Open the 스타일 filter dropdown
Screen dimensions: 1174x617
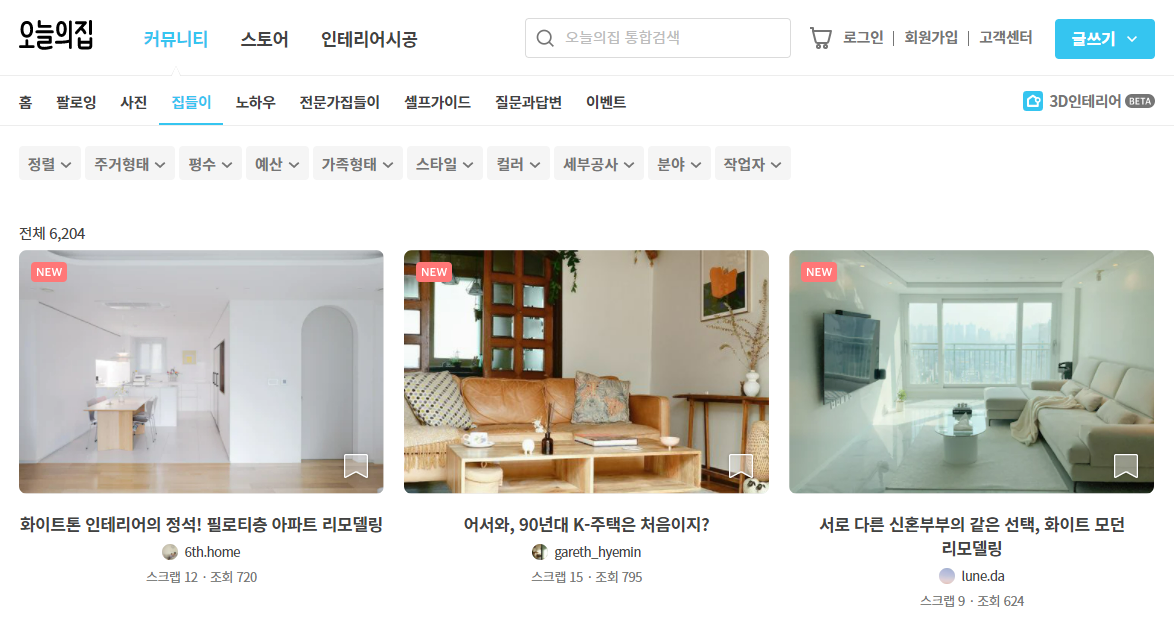[445, 164]
